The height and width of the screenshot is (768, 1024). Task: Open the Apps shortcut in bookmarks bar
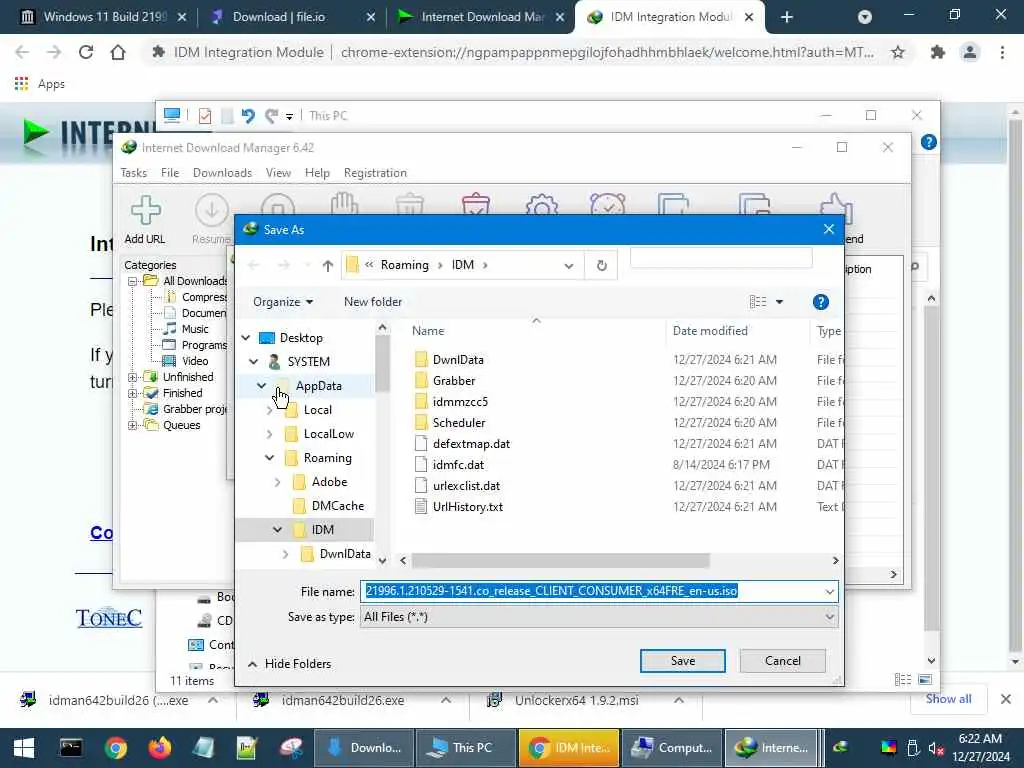[x=40, y=84]
